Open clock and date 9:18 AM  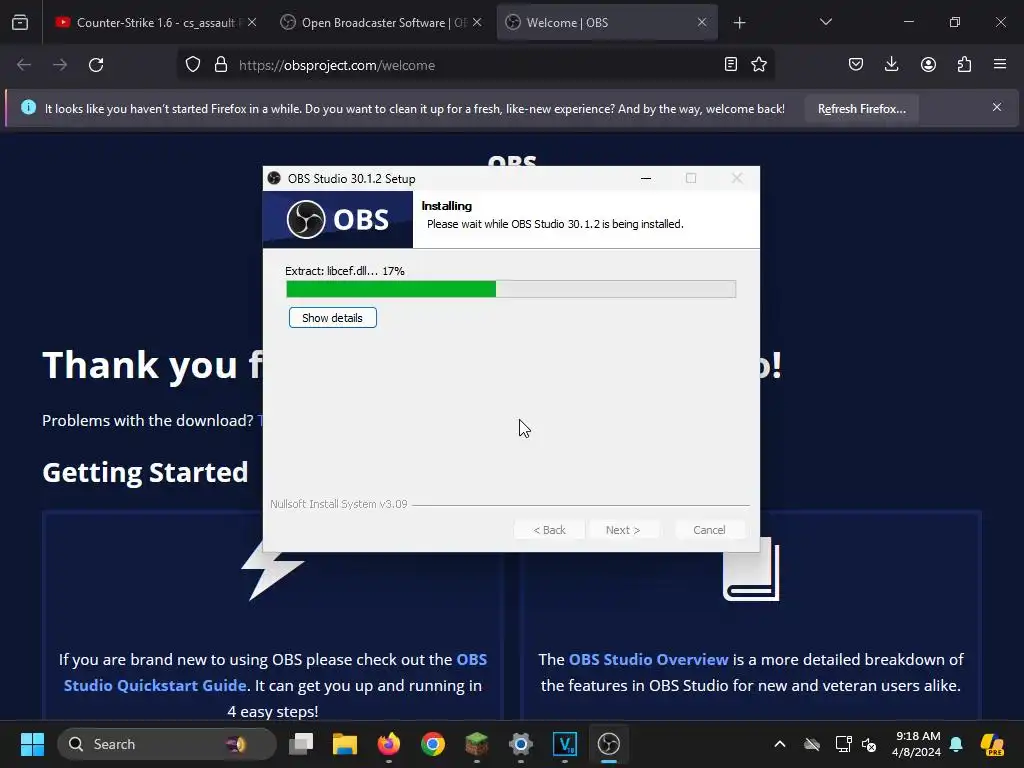coord(917,744)
